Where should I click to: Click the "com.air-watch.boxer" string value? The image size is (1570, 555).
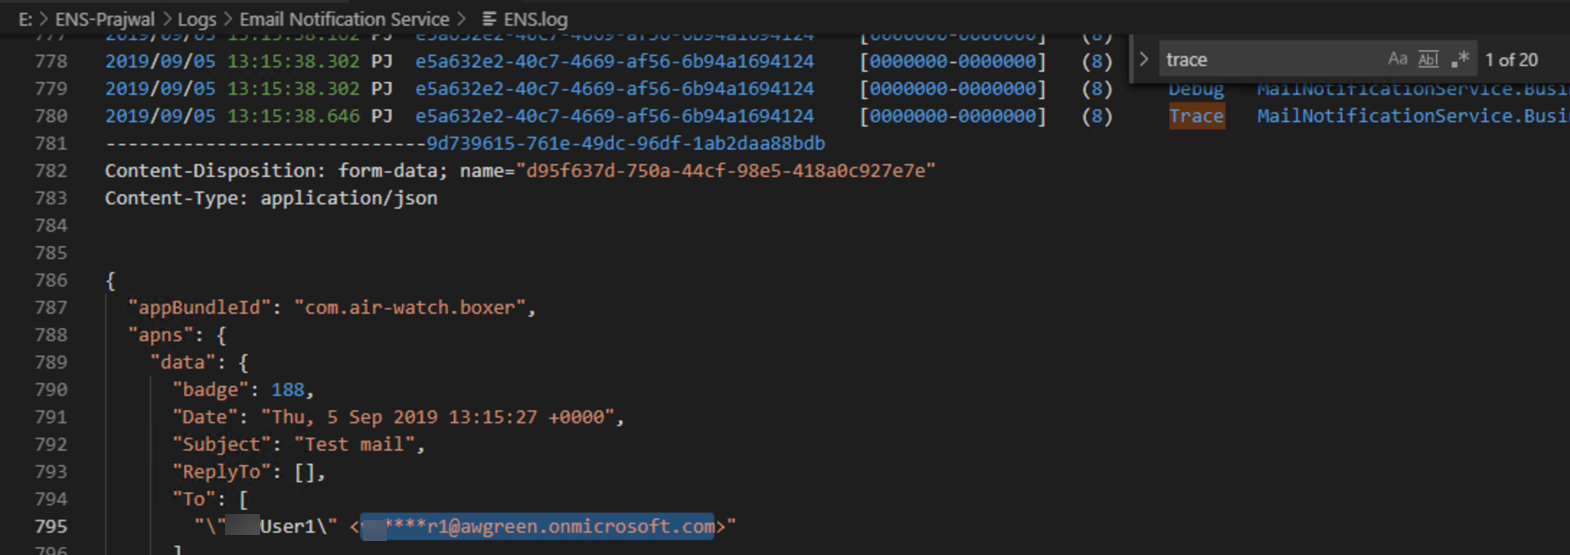click(410, 308)
